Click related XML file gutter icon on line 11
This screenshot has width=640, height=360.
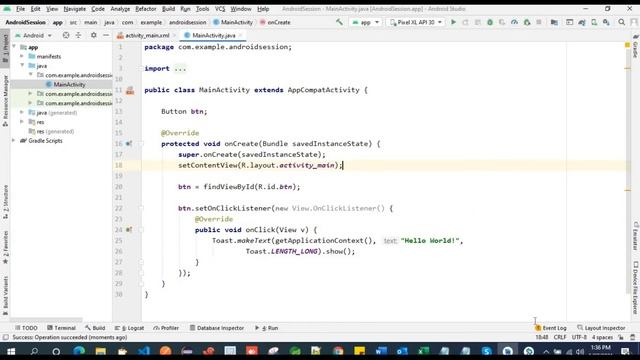pyautogui.click(x=130, y=90)
